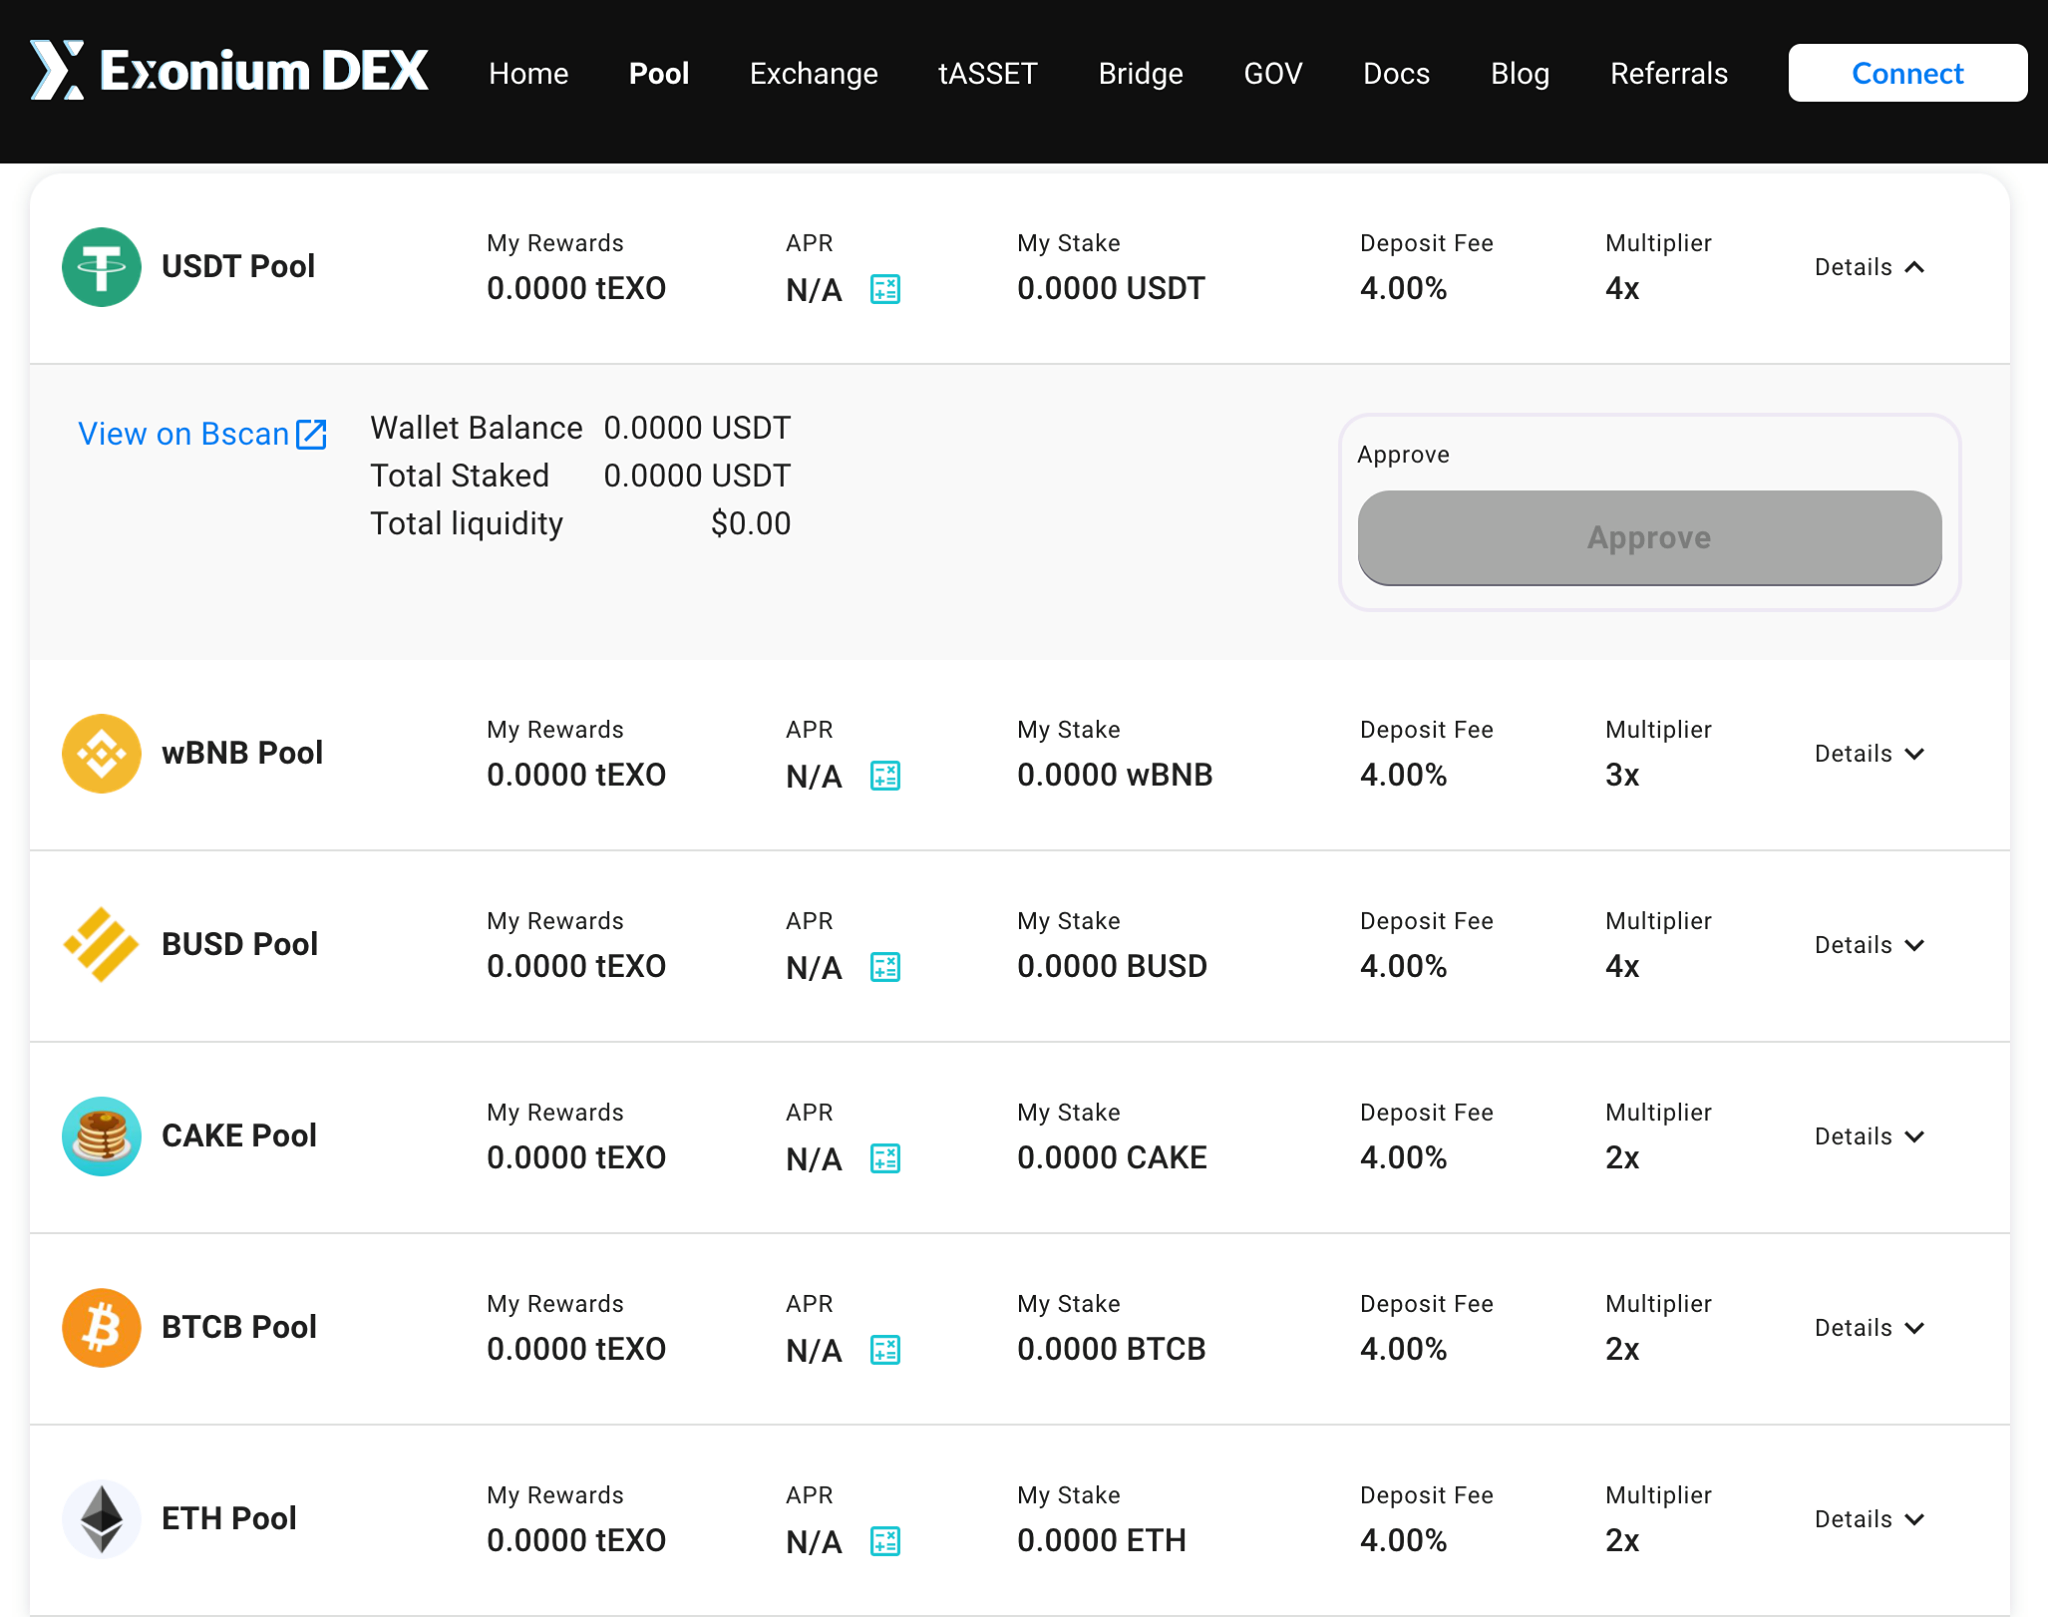
Task: Open Exchange page
Action: pos(814,73)
